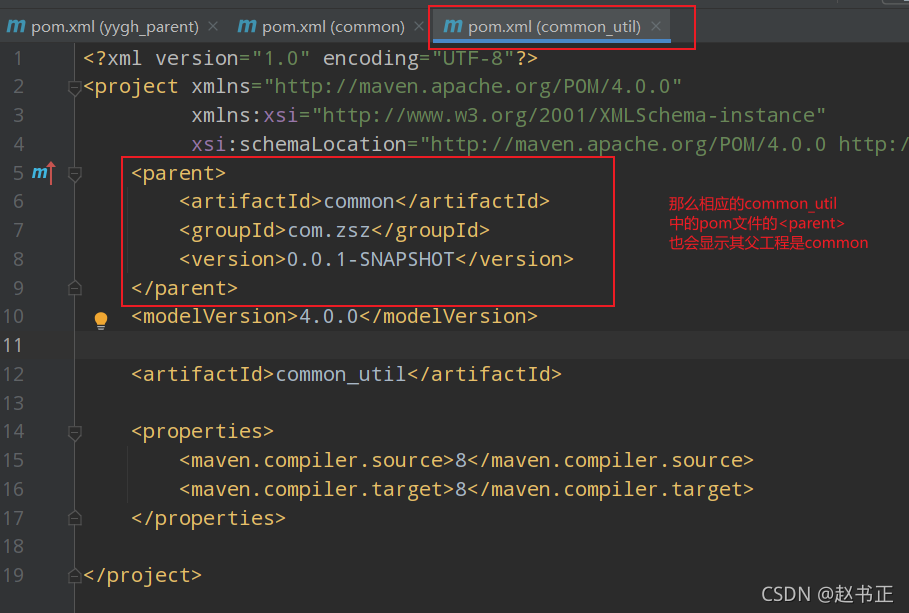Click the closing </properties> tag
909x613 pixels.
point(209,518)
